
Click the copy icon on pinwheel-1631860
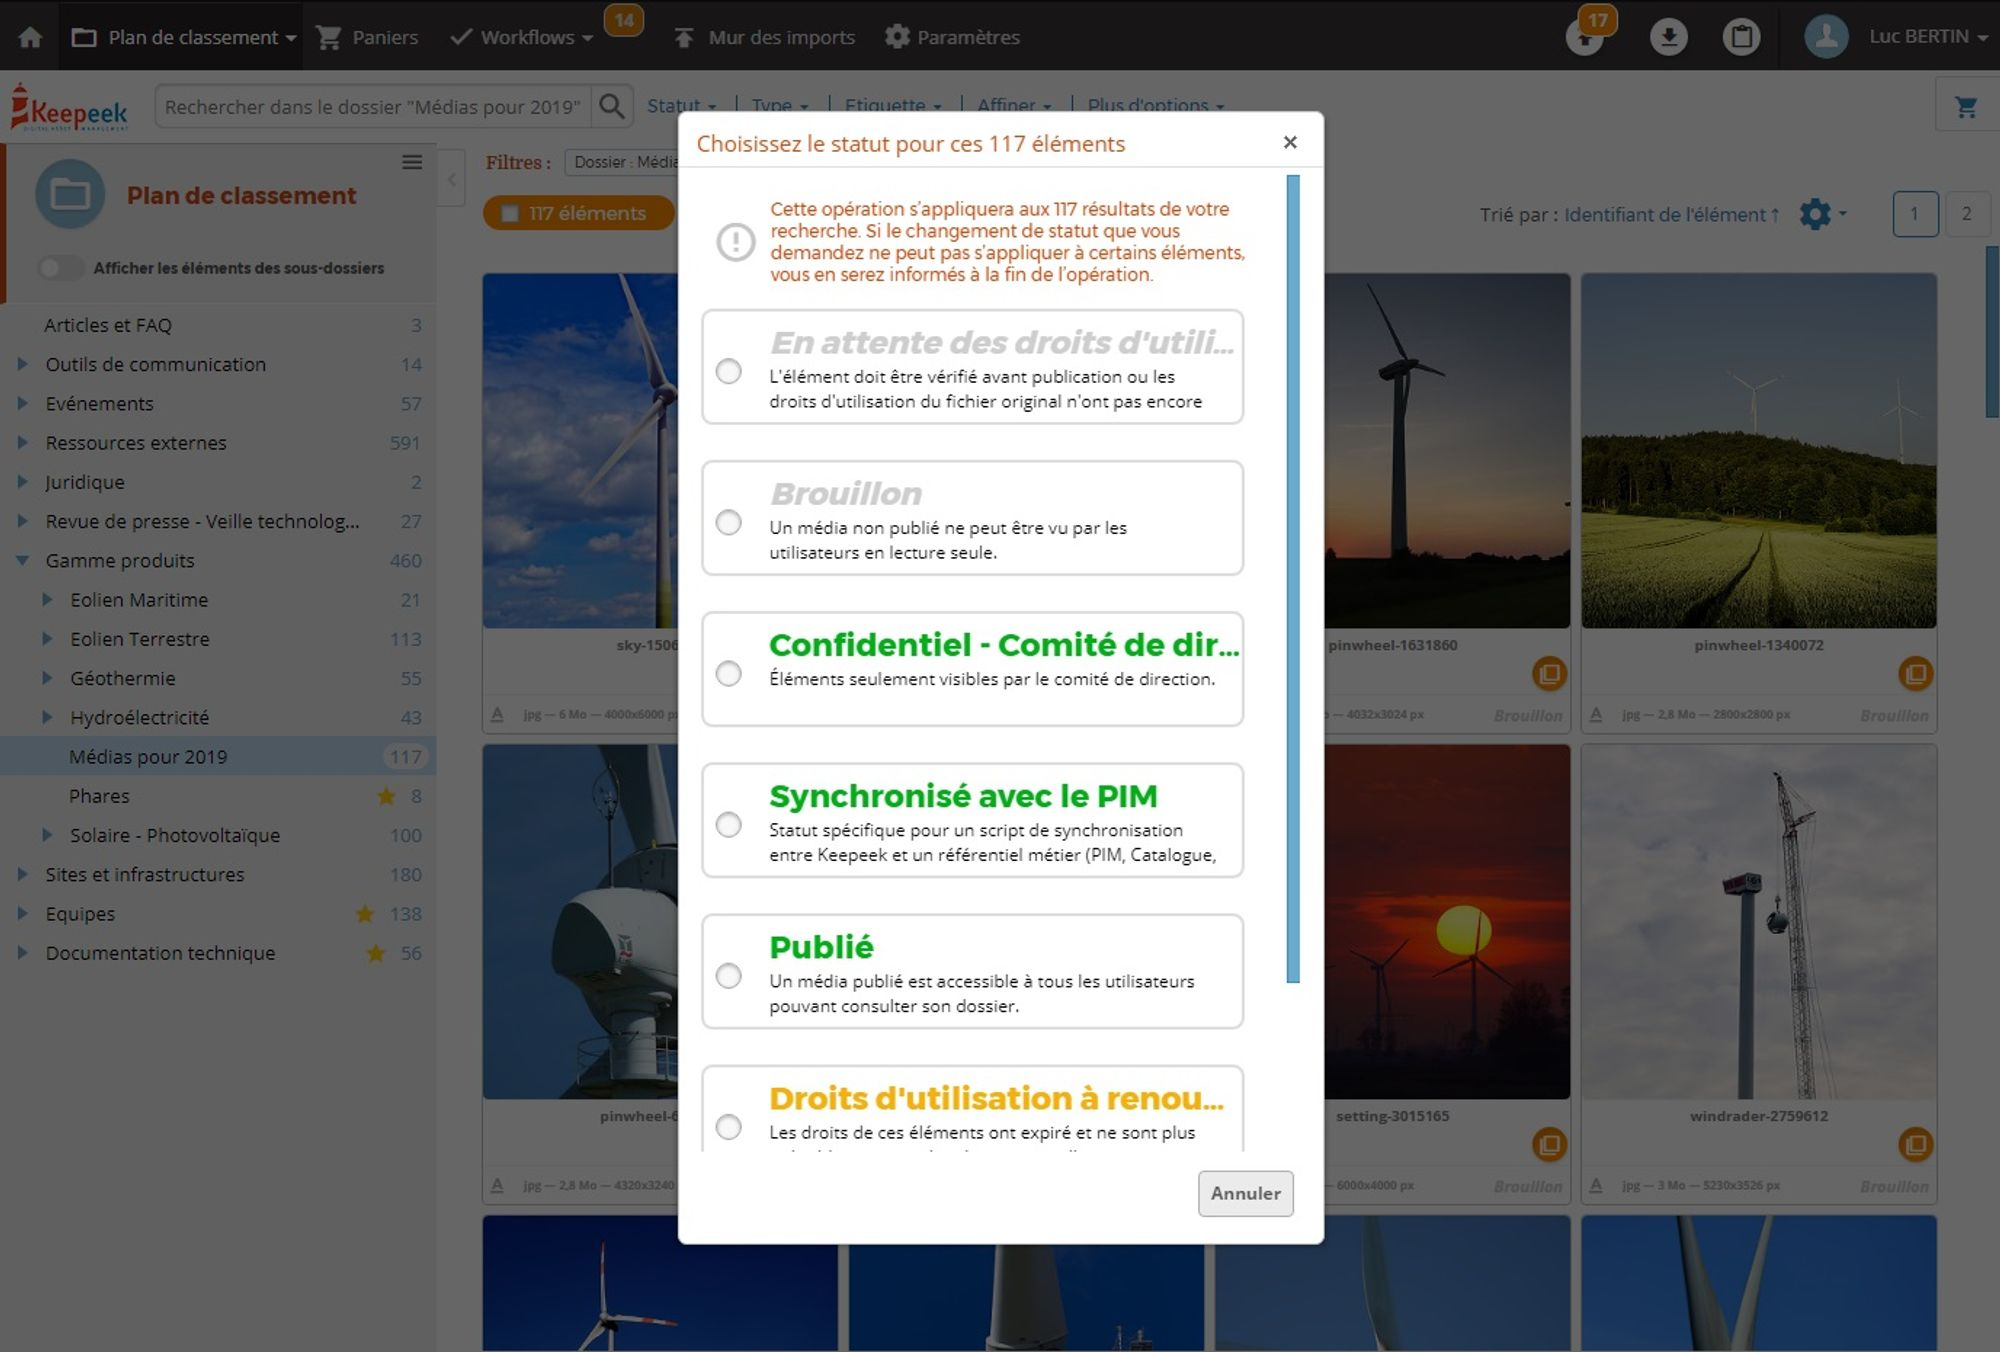[x=1549, y=673]
